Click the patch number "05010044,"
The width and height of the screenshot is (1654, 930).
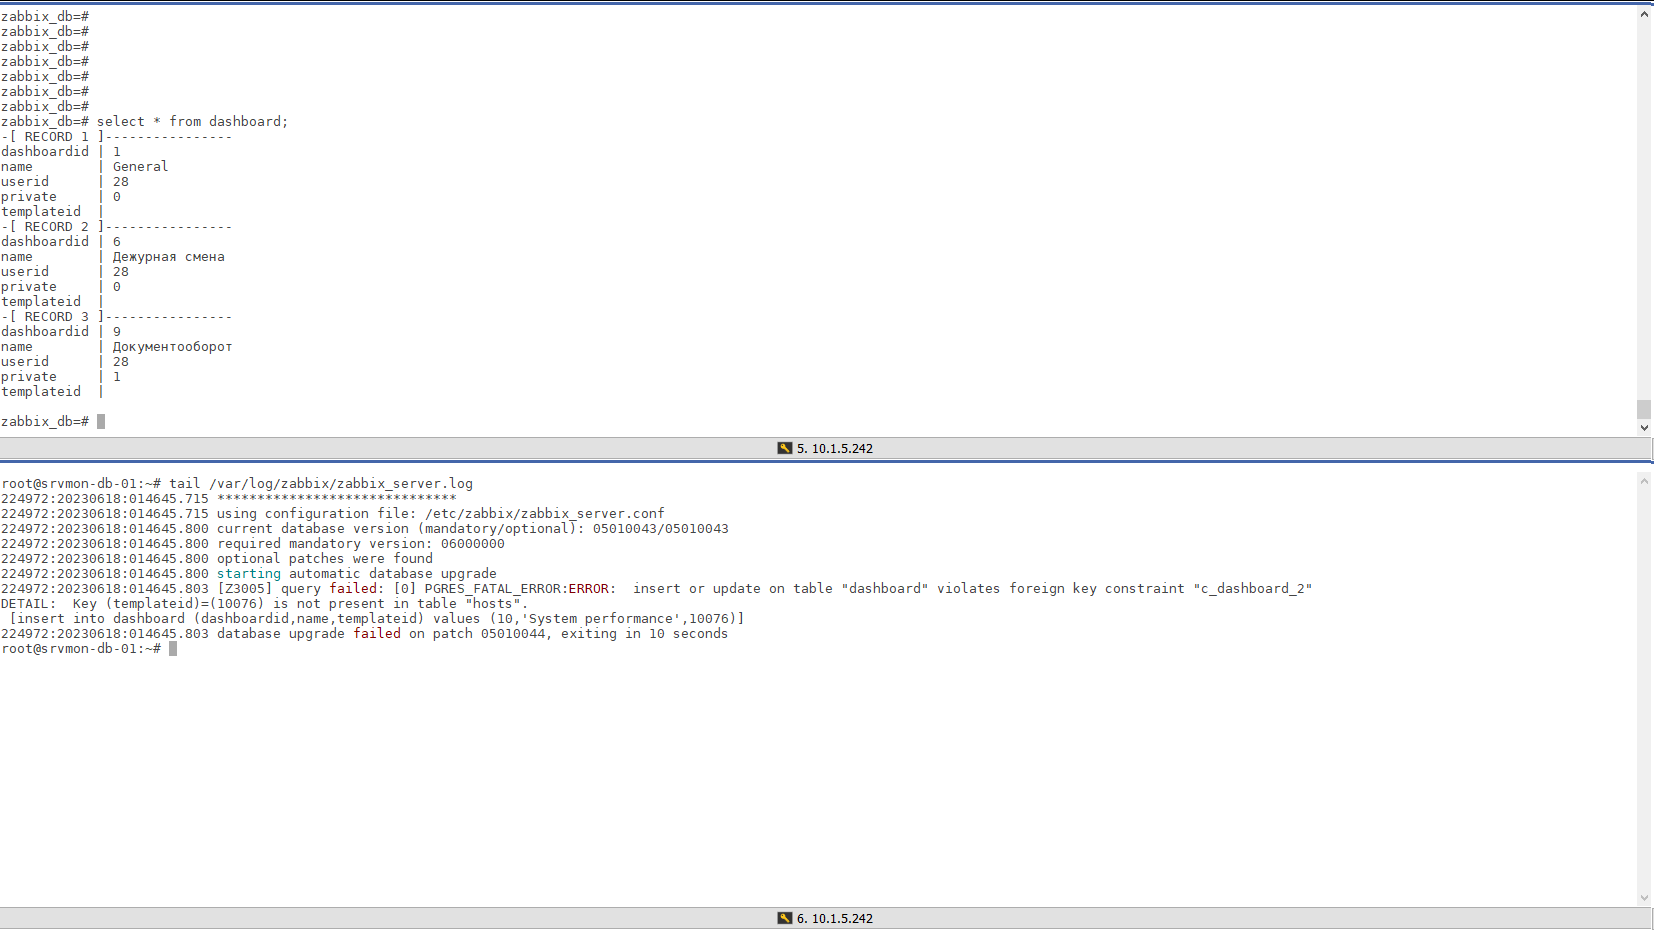click(x=517, y=634)
